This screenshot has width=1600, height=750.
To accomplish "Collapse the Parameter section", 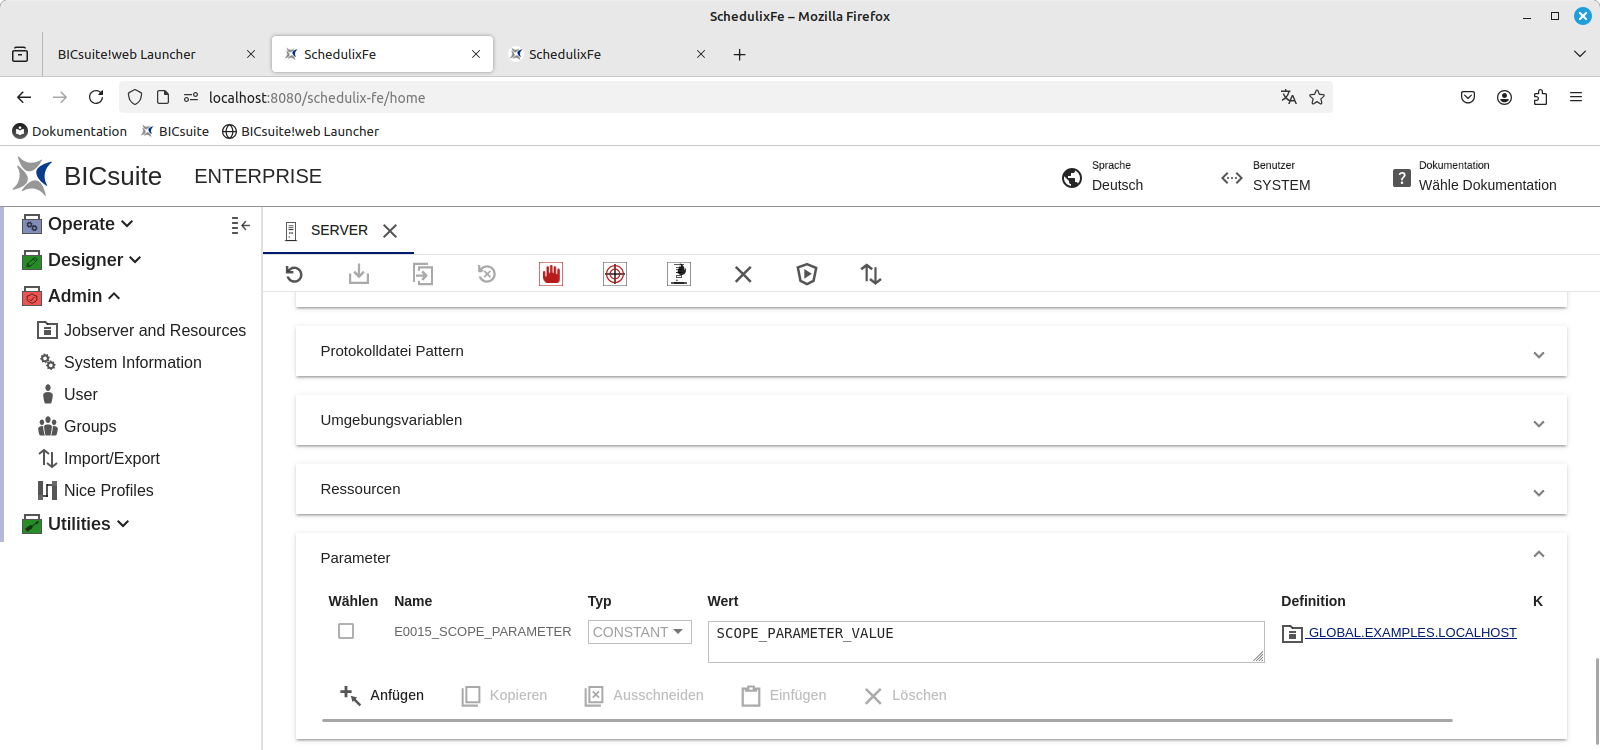I will point(1538,555).
